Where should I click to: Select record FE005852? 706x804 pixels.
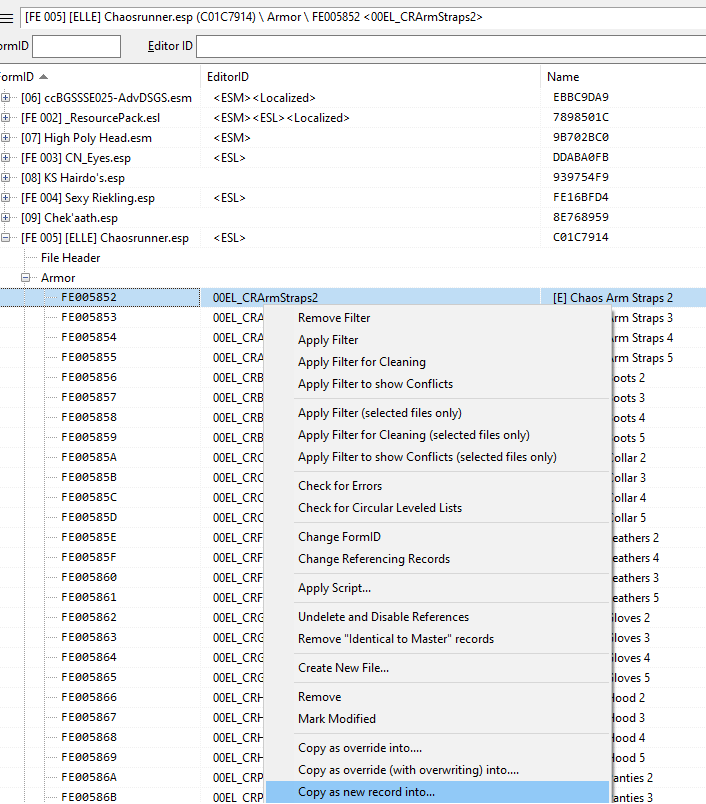point(89,297)
